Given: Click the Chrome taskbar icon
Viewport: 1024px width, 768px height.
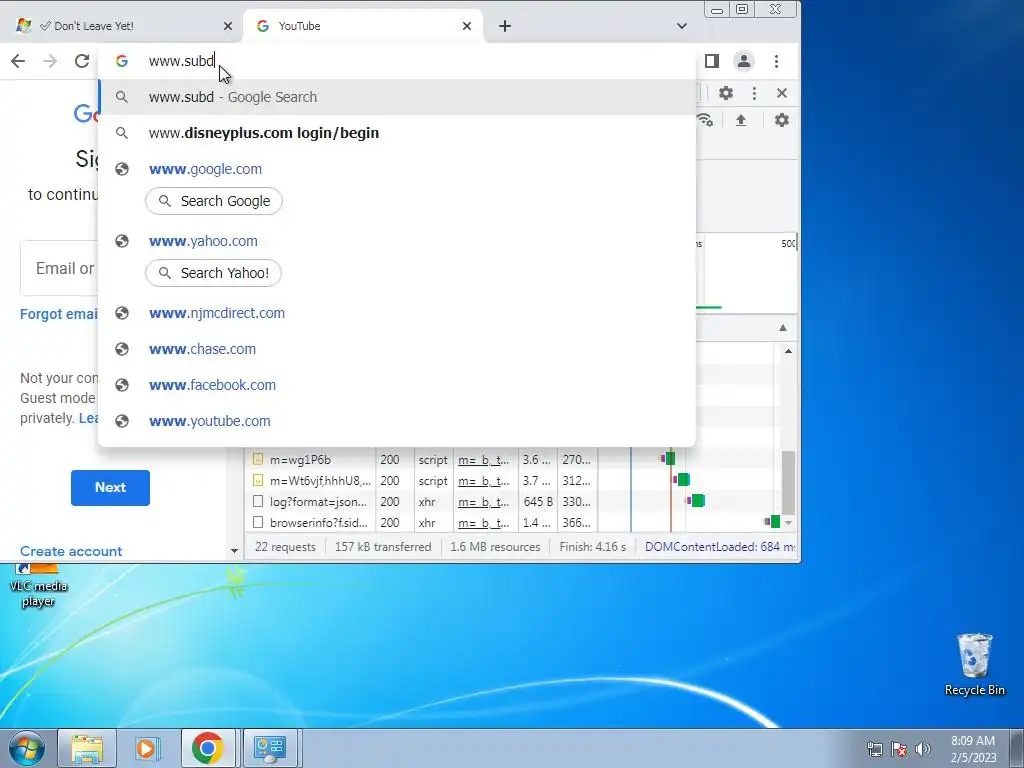Looking at the screenshot, I should click(x=208, y=748).
